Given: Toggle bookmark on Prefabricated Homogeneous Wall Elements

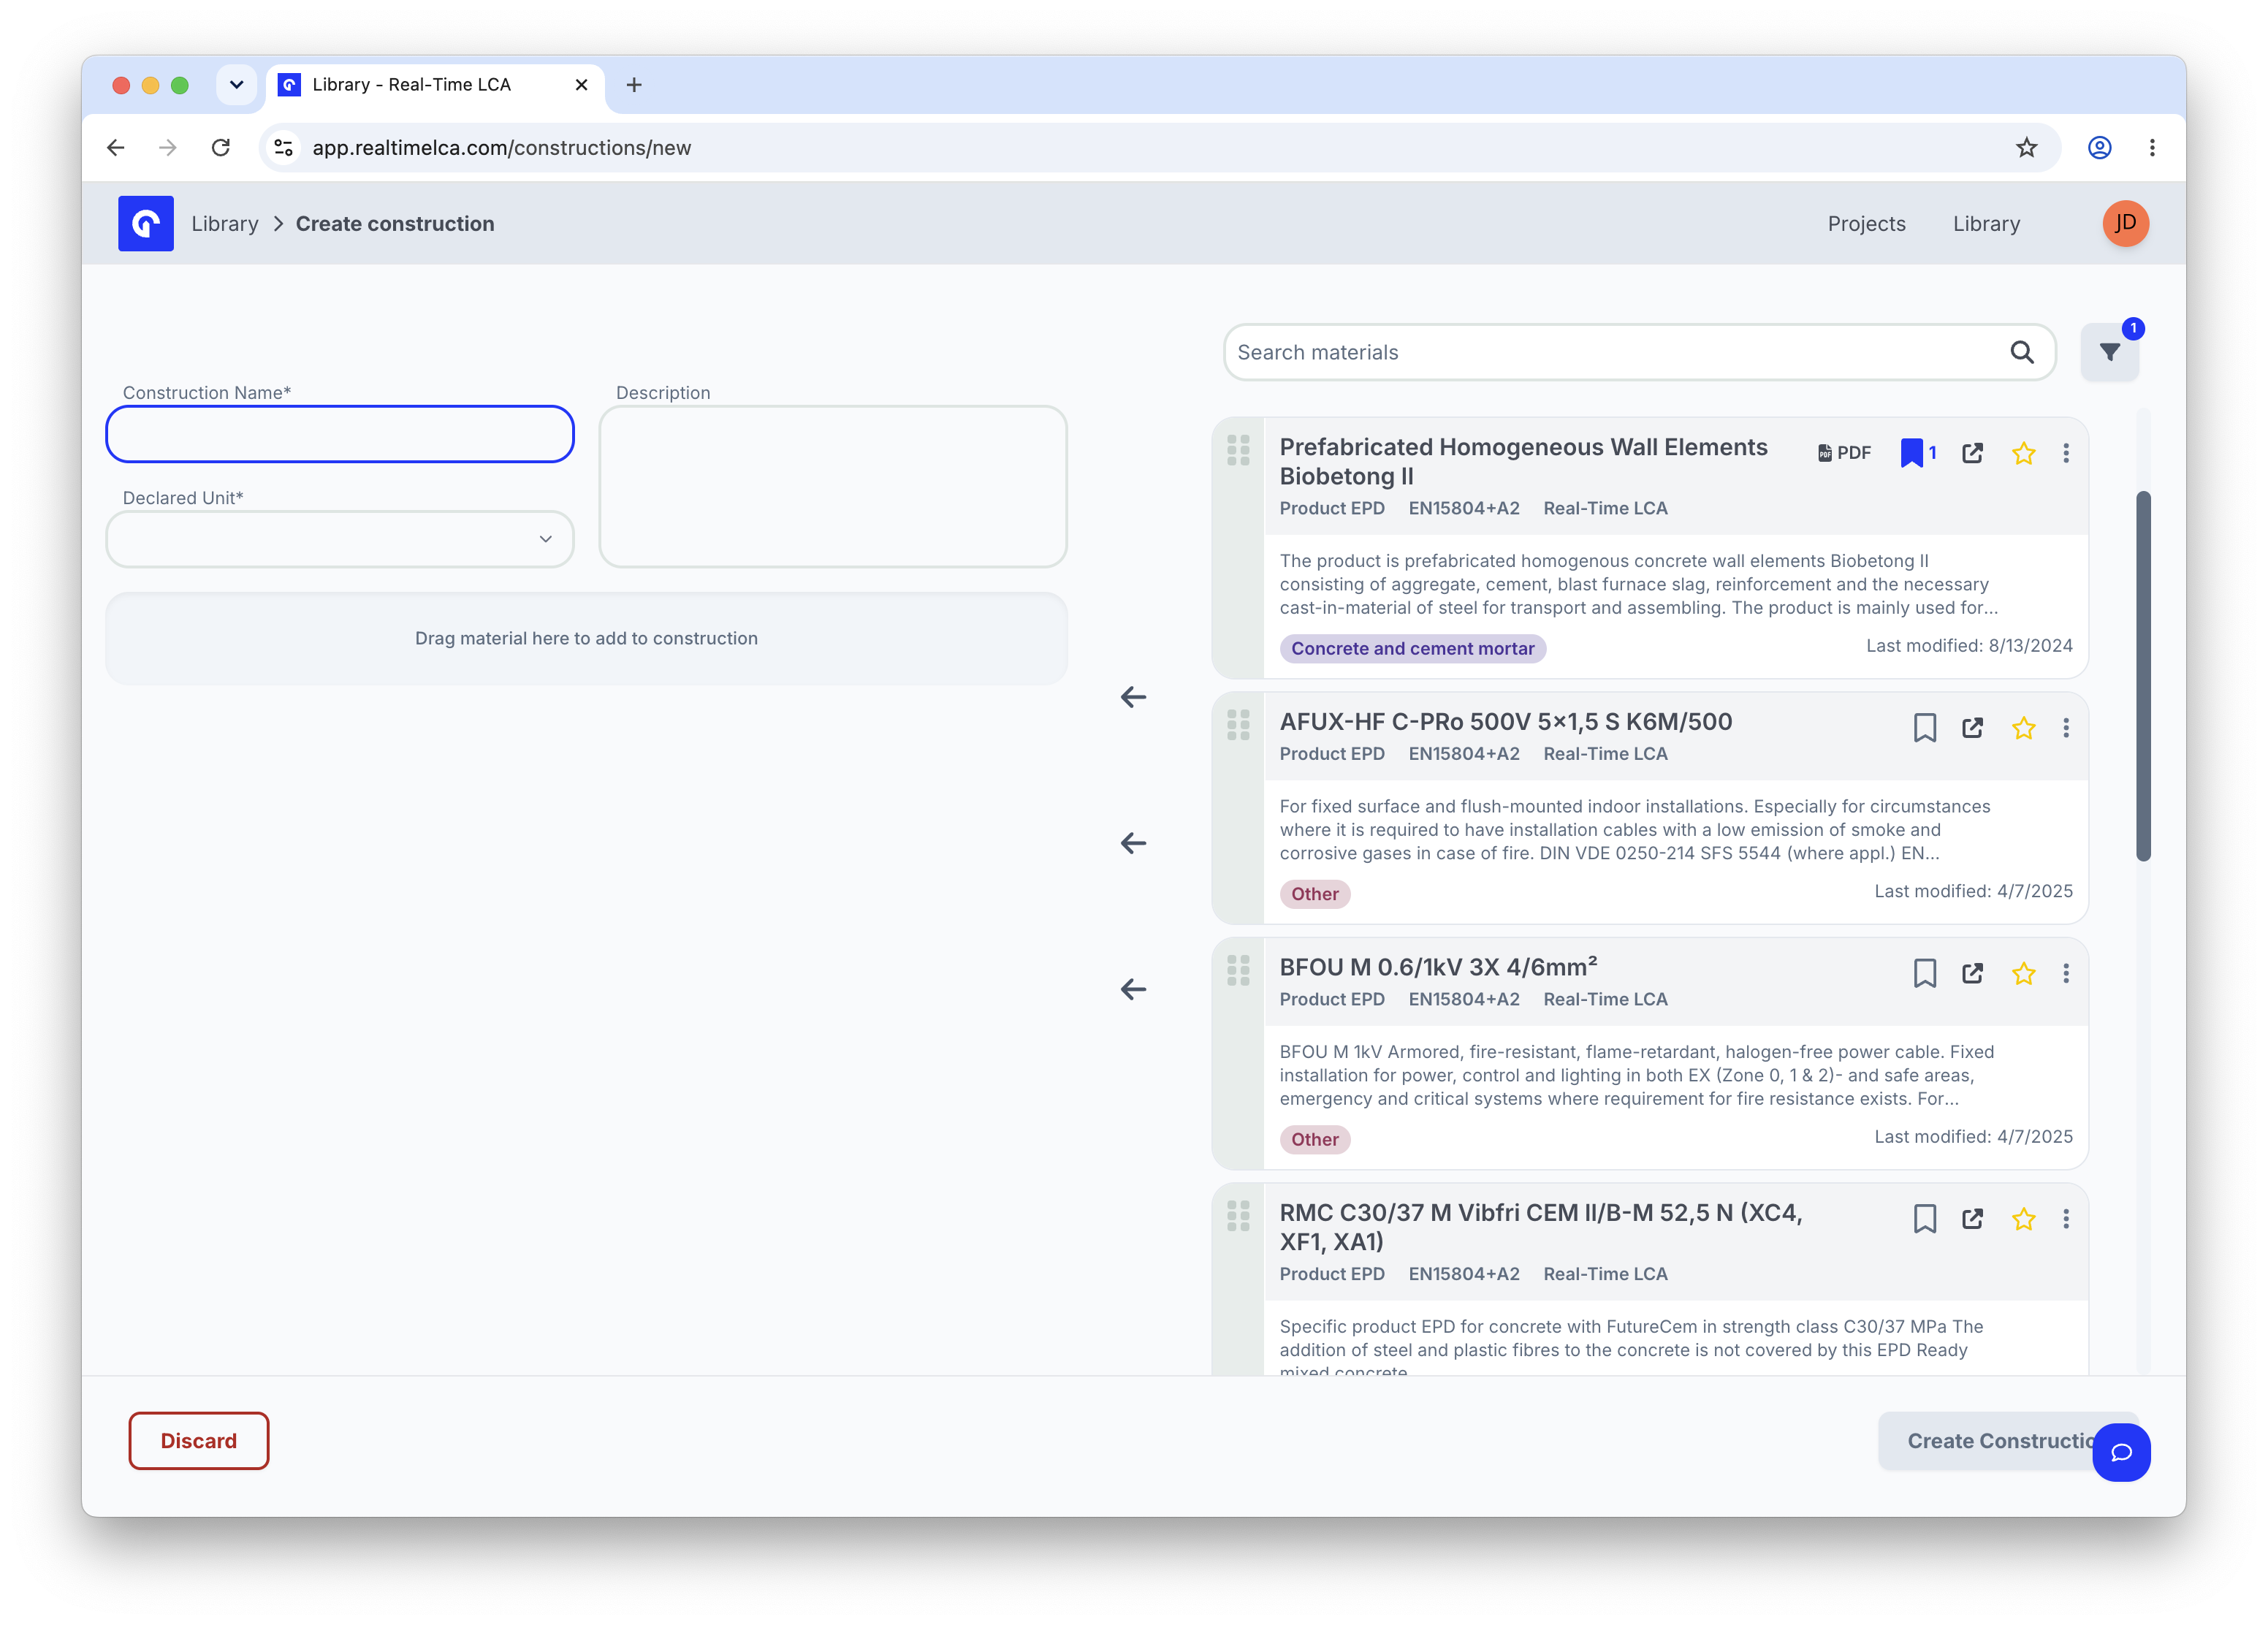Looking at the screenshot, I should 1918,453.
